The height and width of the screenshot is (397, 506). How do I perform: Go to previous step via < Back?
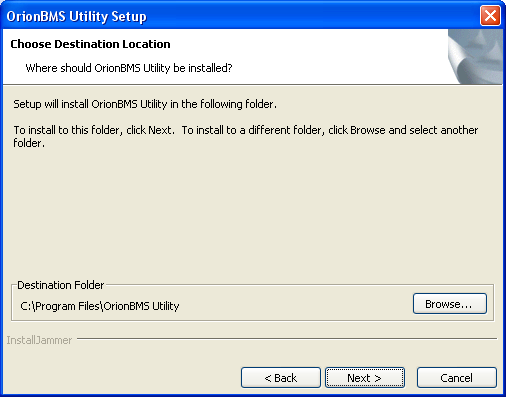pyautogui.click(x=281, y=378)
